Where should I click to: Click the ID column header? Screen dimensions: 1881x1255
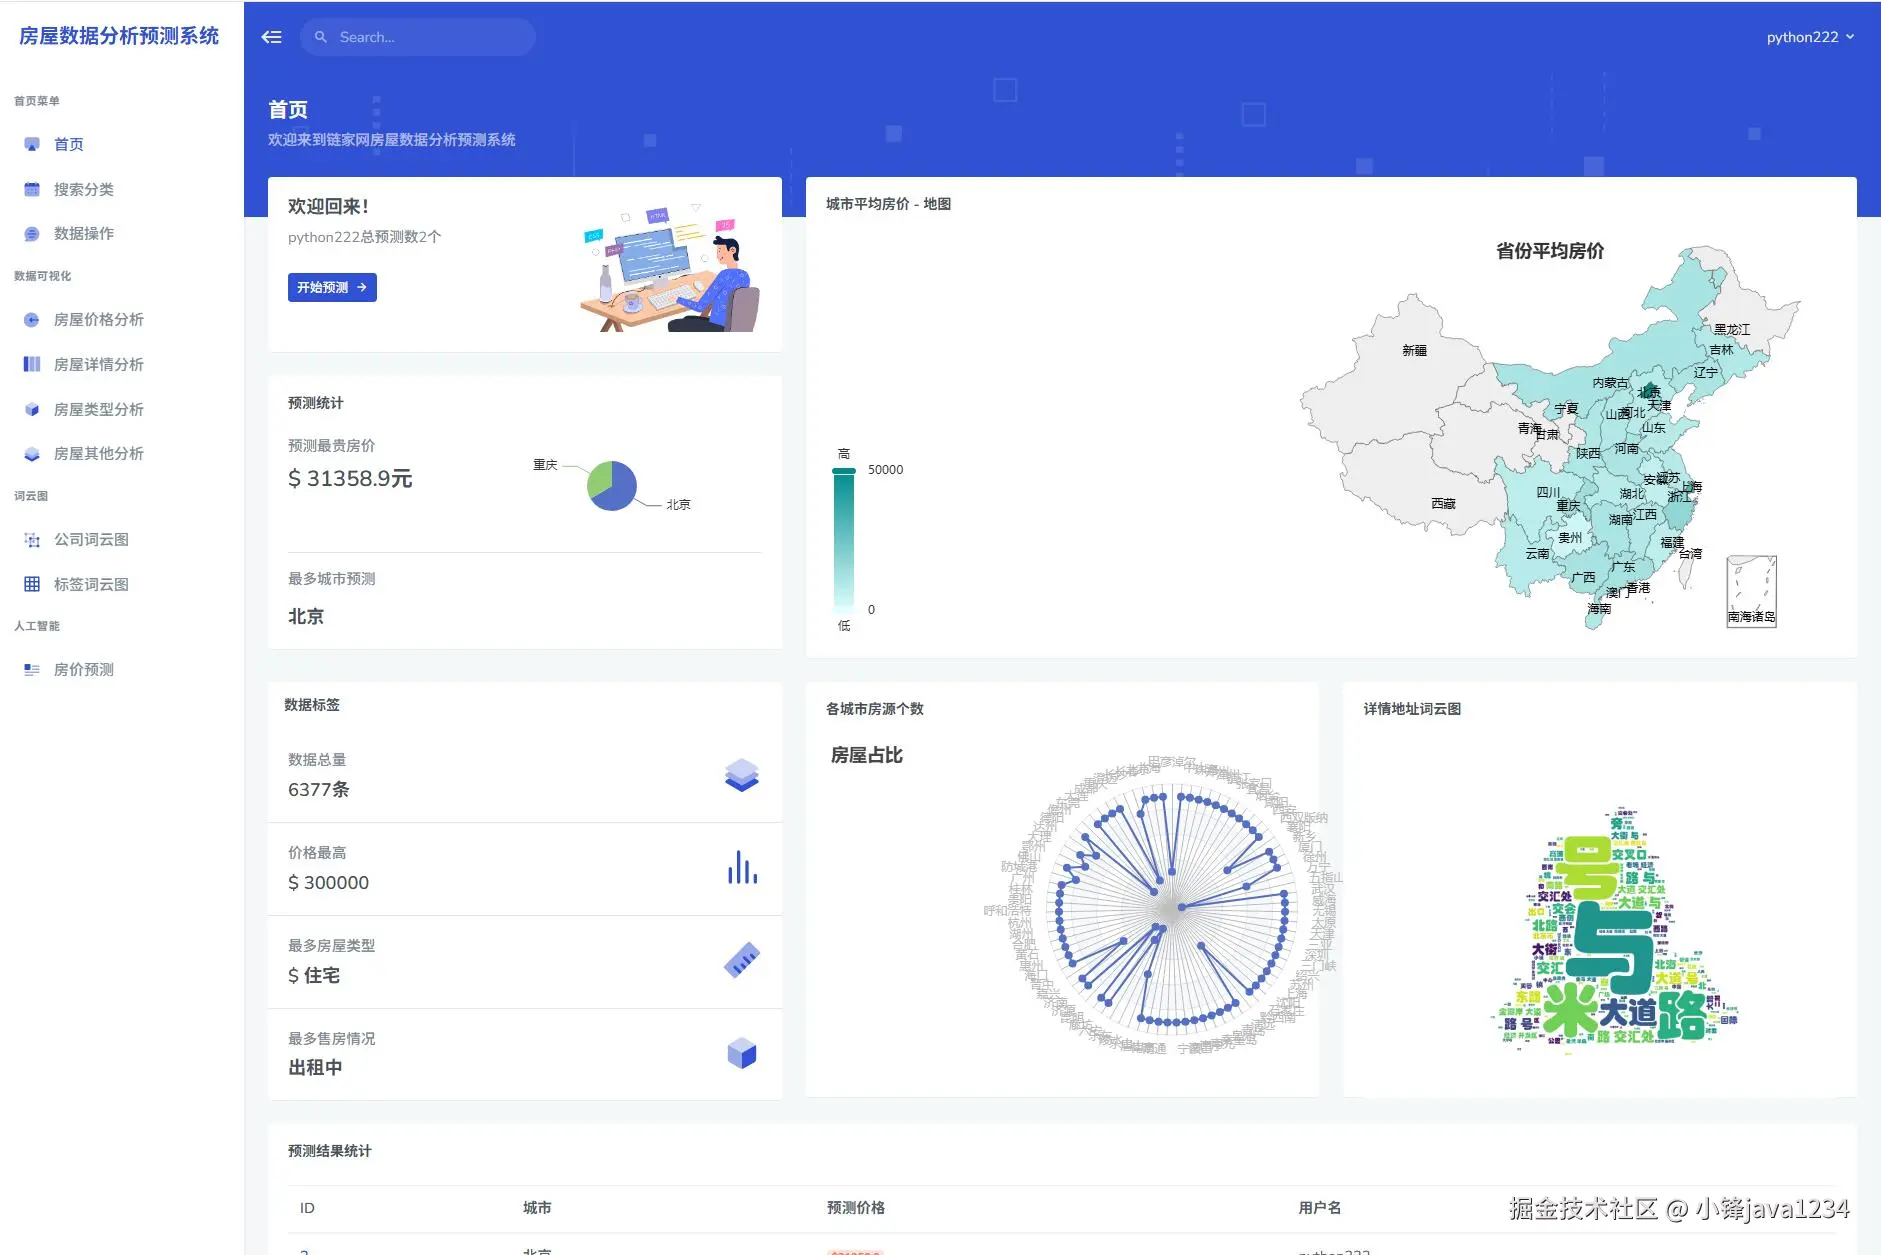(x=307, y=1208)
